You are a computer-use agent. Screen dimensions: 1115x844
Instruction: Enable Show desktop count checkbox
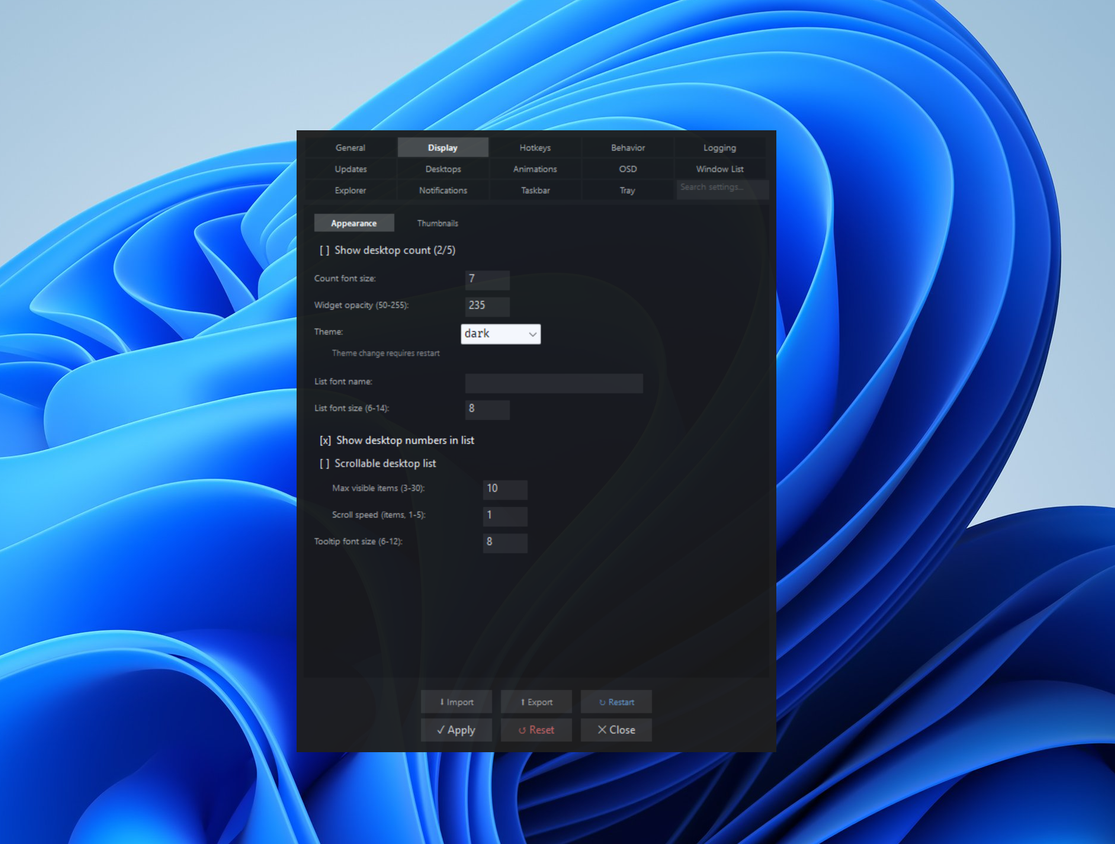(x=388, y=250)
